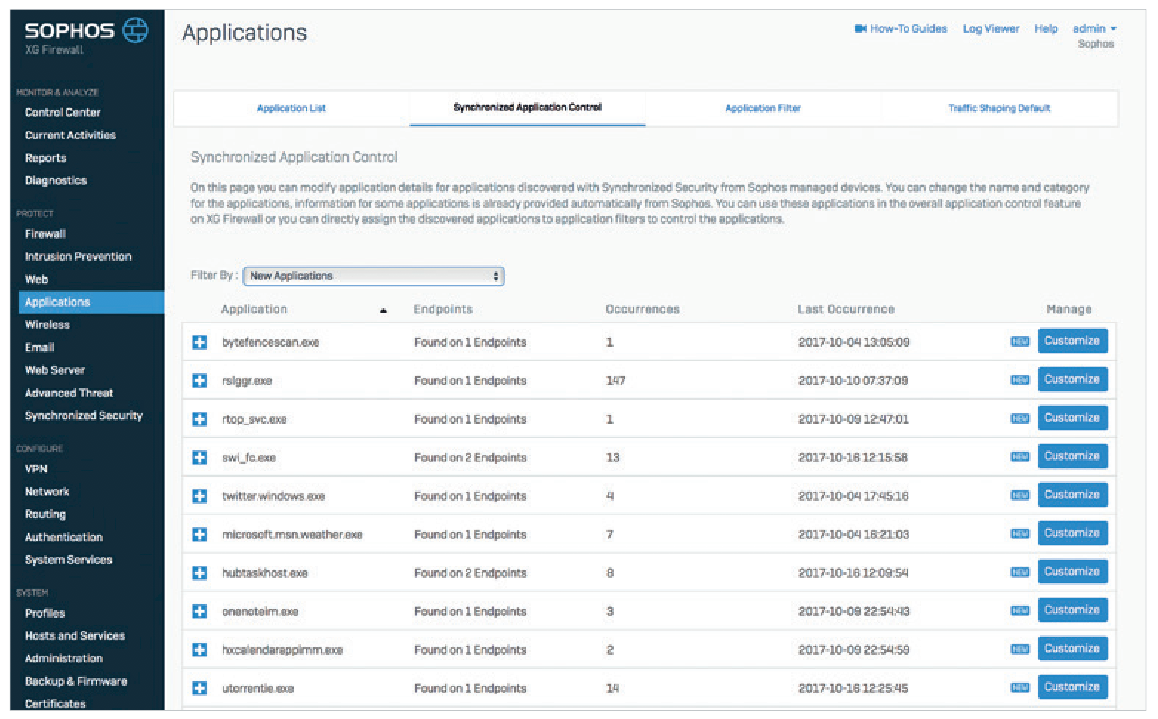Expand the utorrentie.exe row

click(x=199, y=688)
